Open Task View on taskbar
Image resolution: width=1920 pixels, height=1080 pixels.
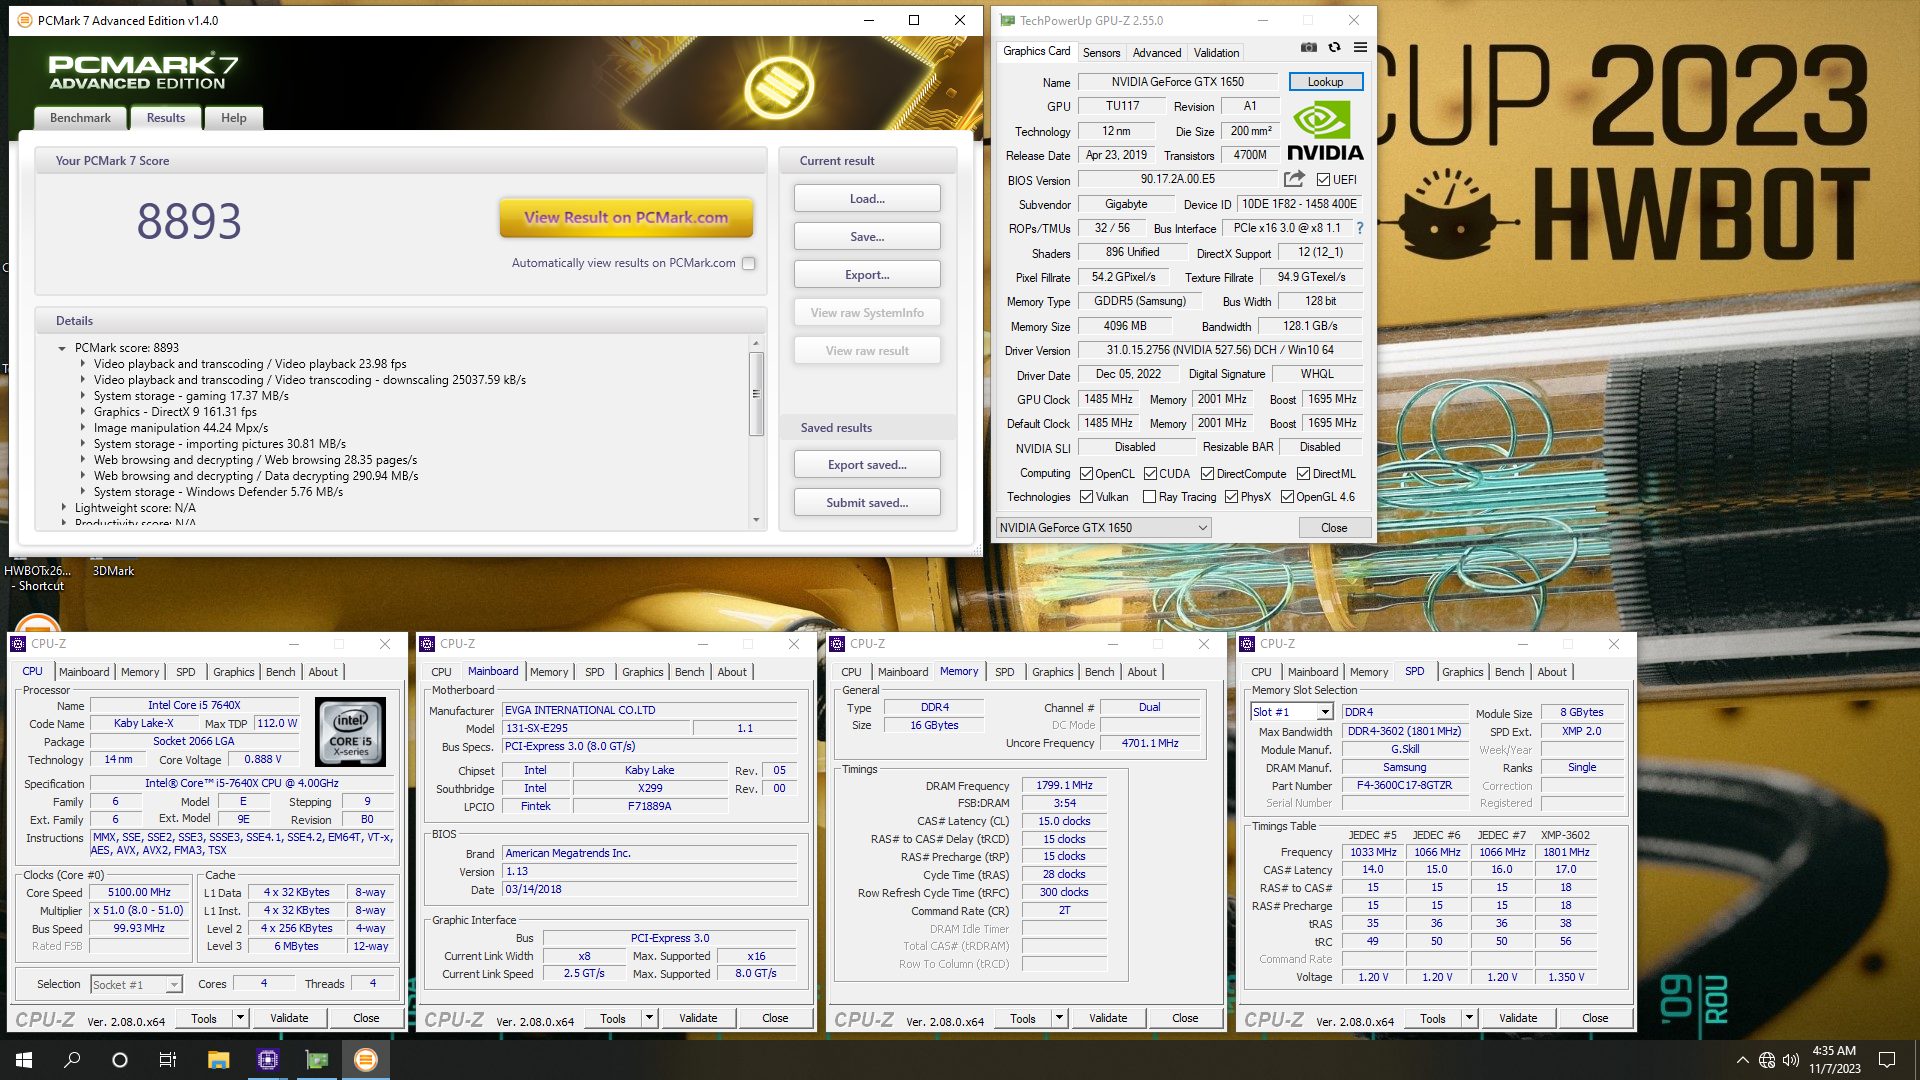pos(168,1060)
